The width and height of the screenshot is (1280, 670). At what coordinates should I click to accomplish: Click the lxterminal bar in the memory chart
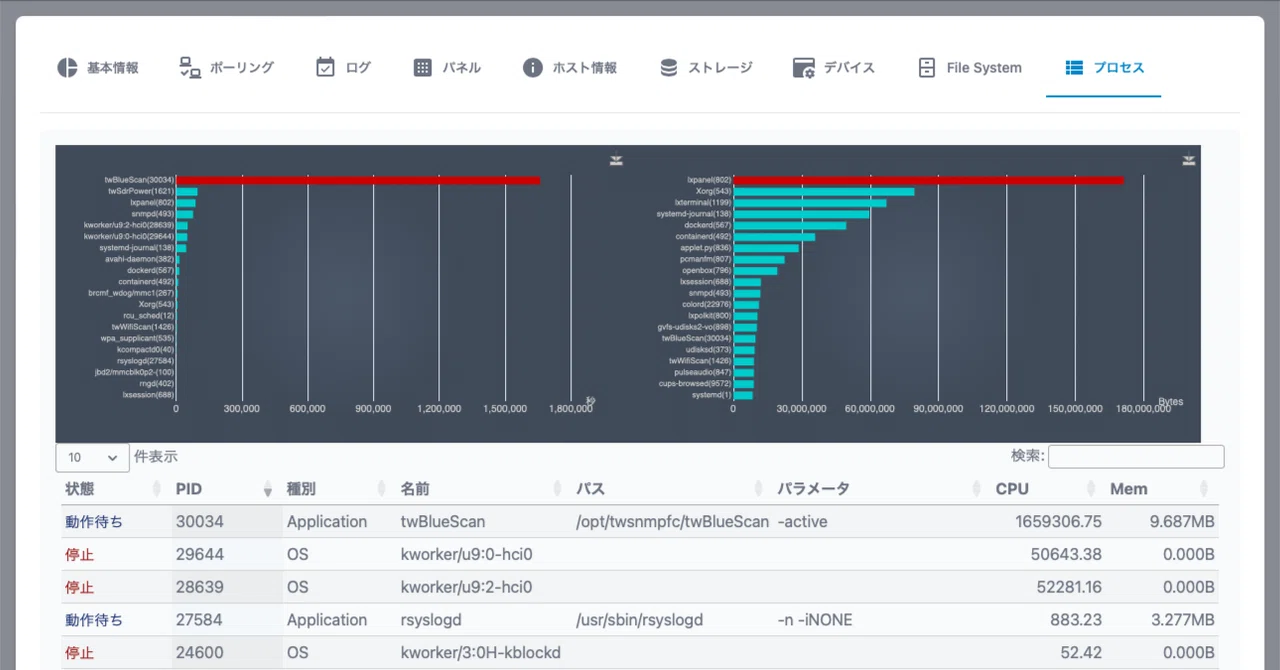pyautogui.click(x=810, y=203)
